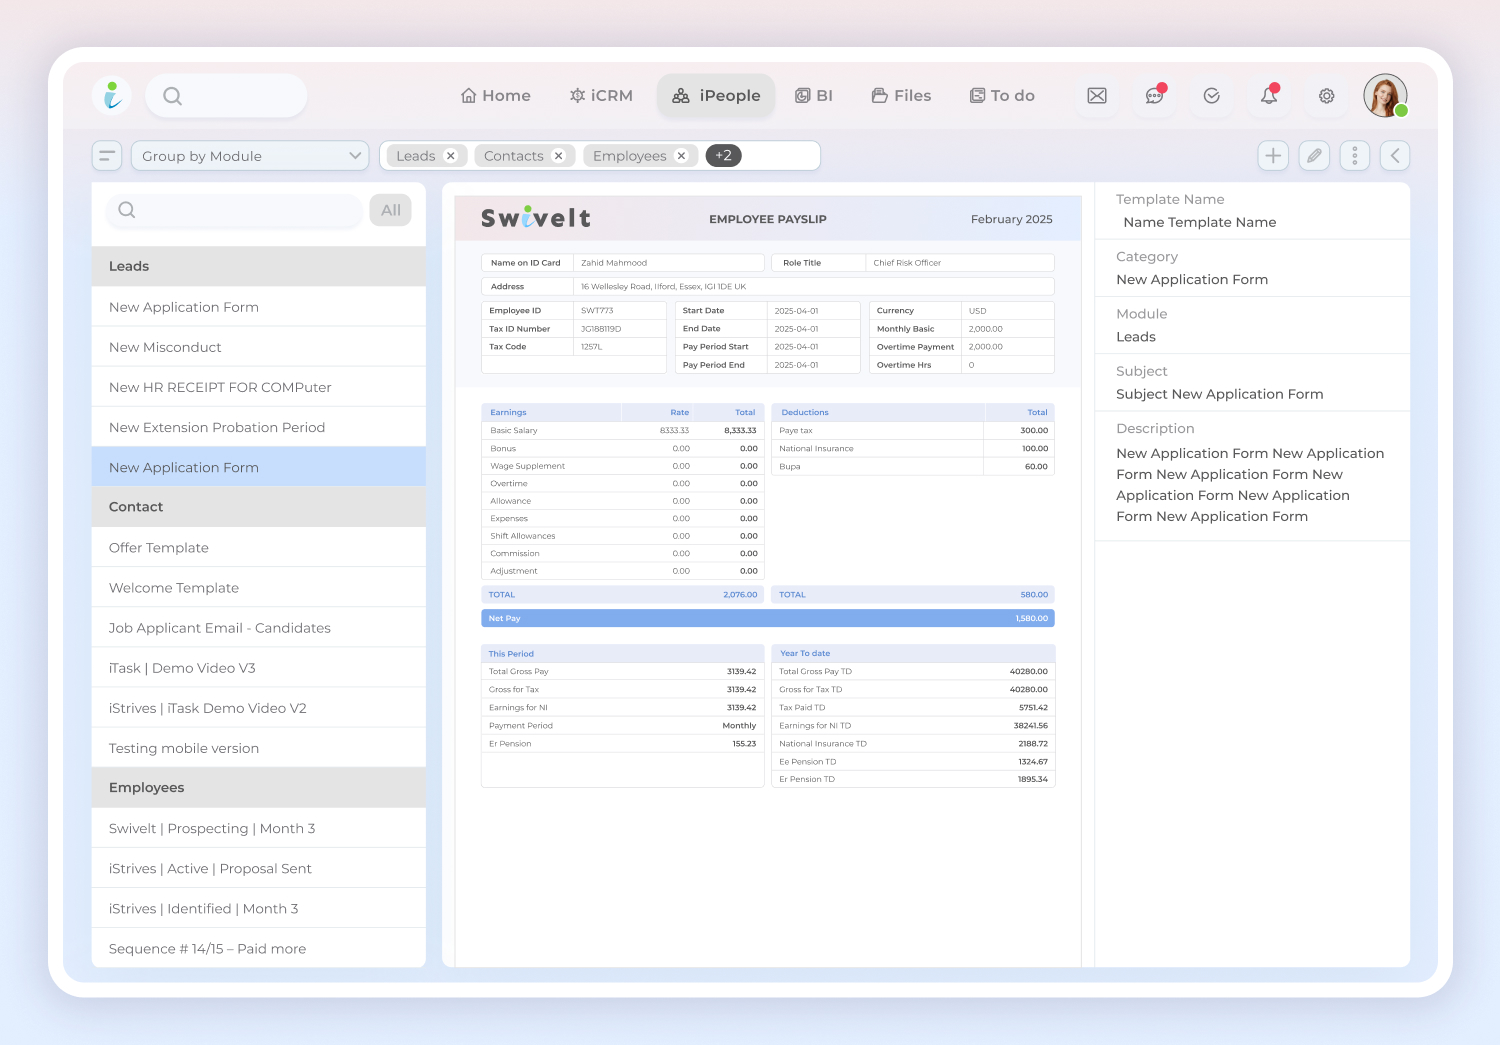Click the template list search field

click(x=235, y=210)
